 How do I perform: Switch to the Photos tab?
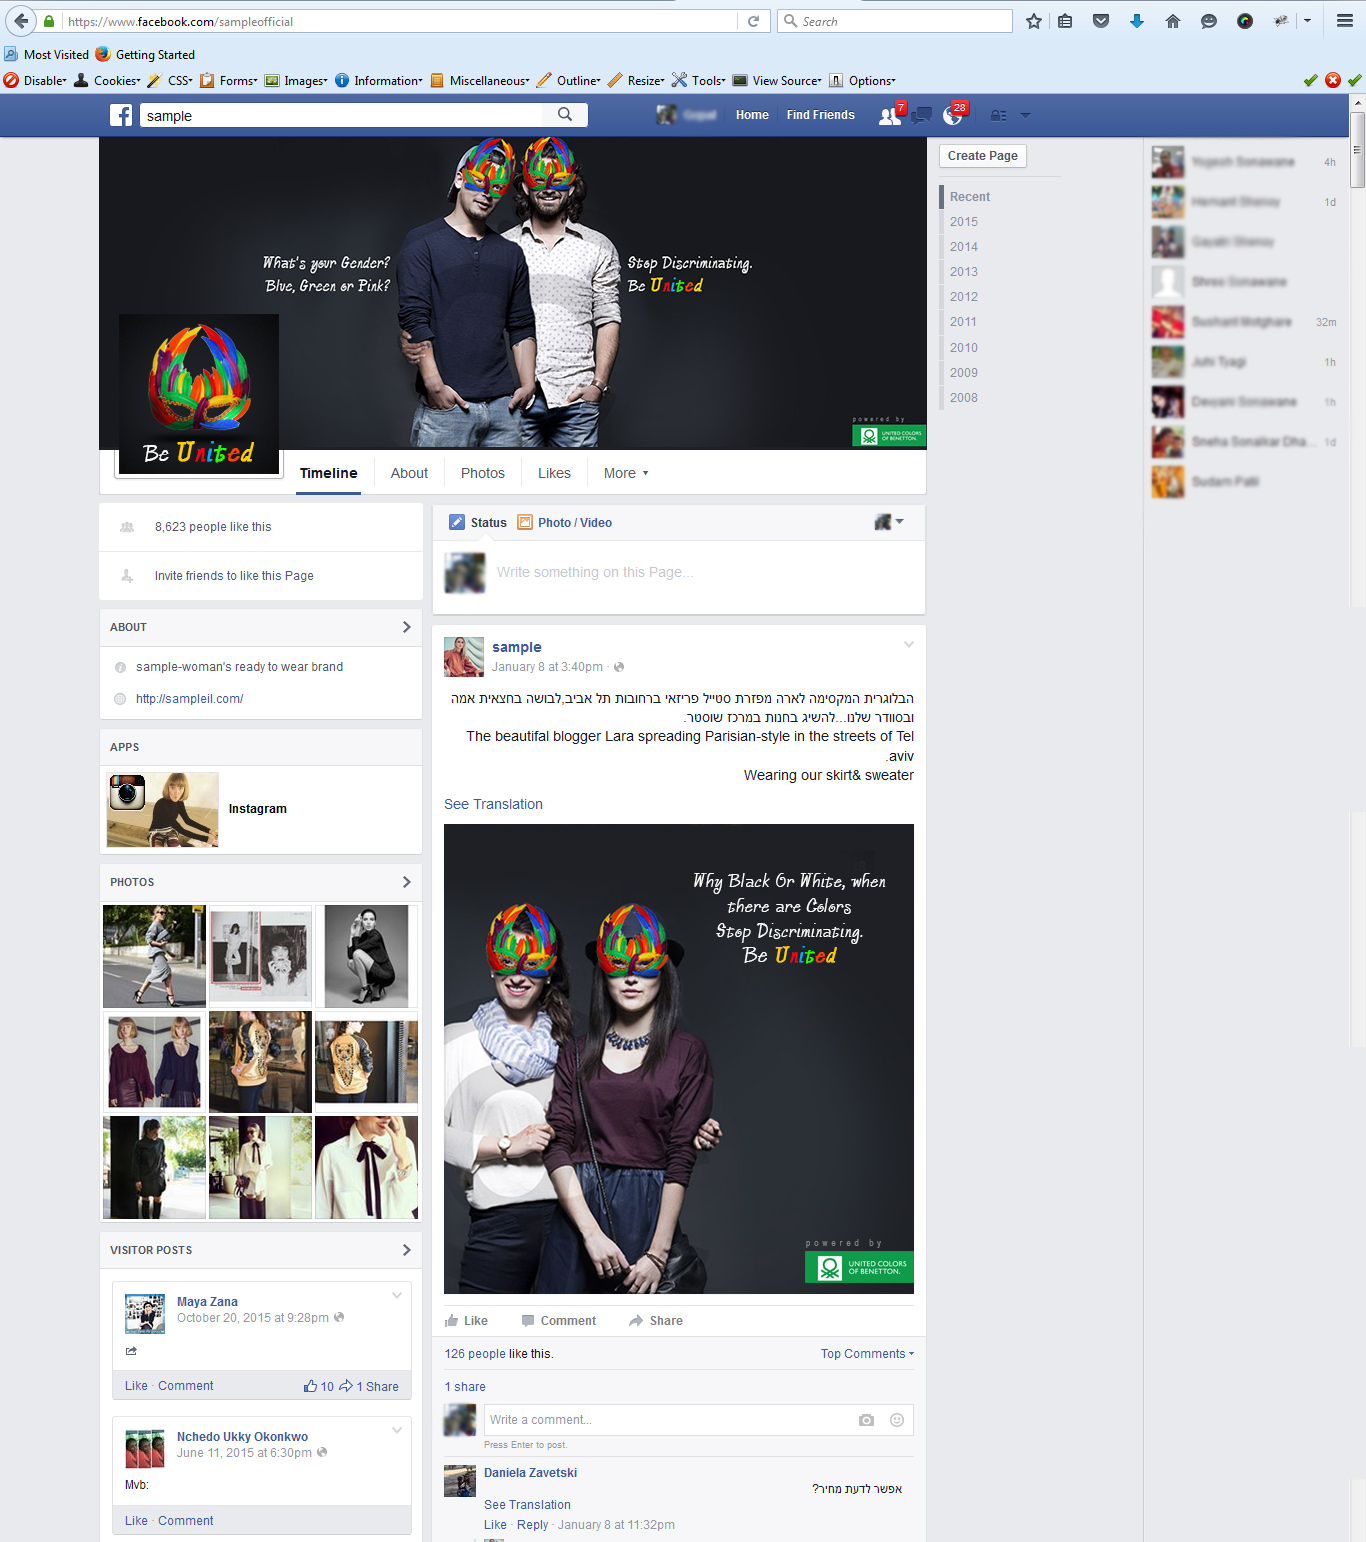482,473
